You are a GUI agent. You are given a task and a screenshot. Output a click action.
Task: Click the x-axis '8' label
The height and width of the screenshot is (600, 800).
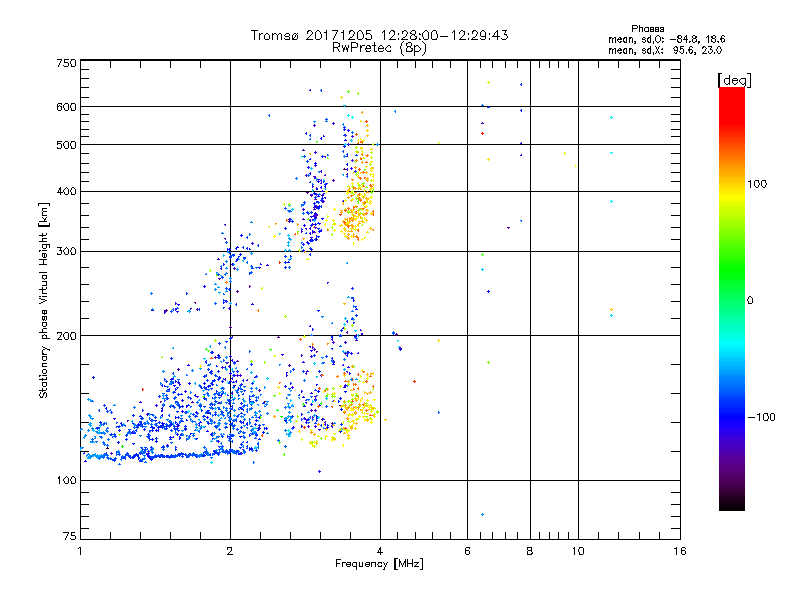click(x=530, y=551)
